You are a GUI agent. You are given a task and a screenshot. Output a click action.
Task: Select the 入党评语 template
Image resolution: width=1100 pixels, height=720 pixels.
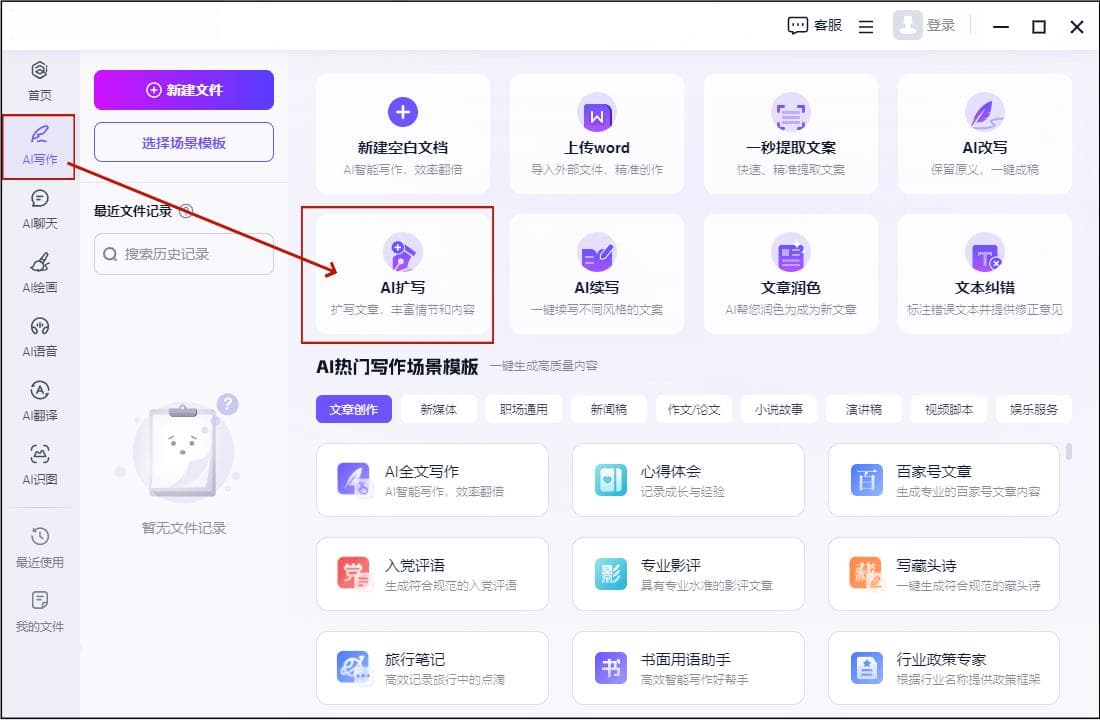point(432,574)
